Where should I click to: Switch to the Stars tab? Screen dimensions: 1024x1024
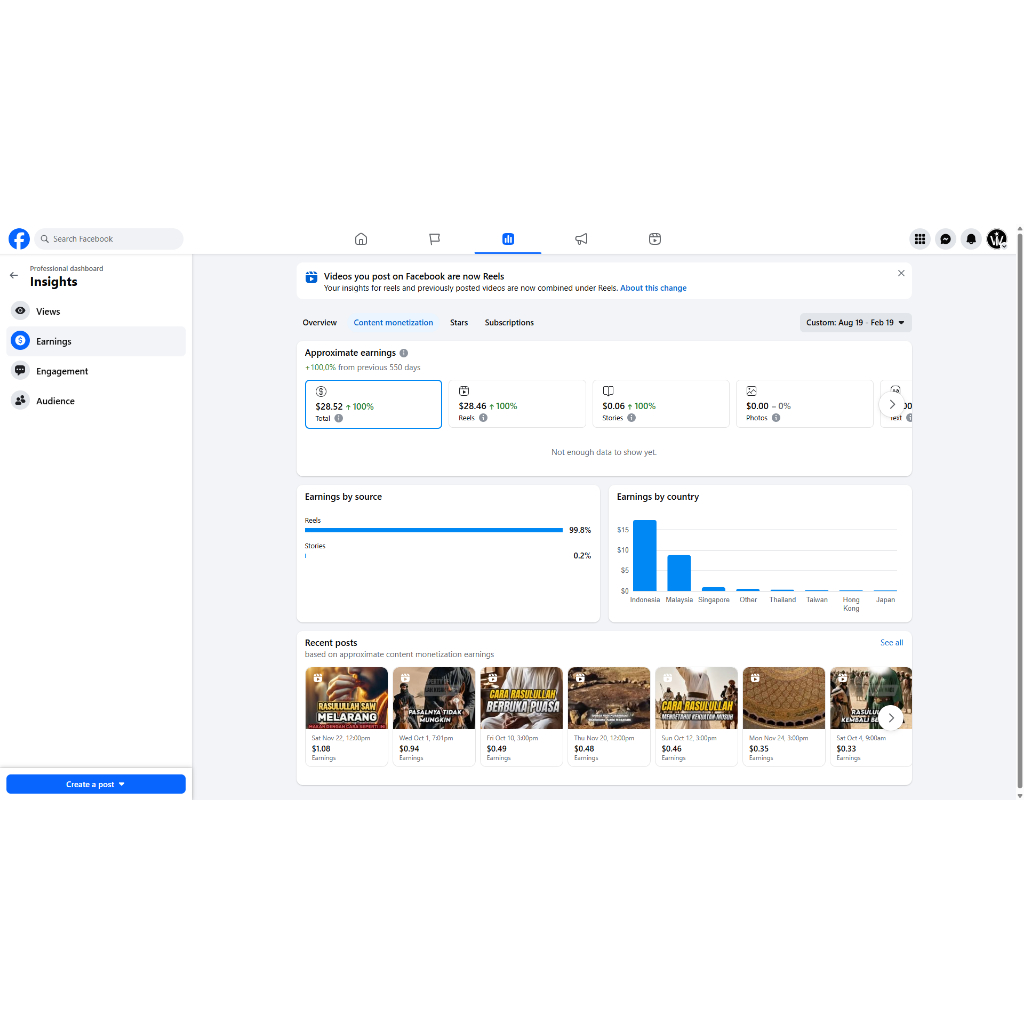point(459,323)
